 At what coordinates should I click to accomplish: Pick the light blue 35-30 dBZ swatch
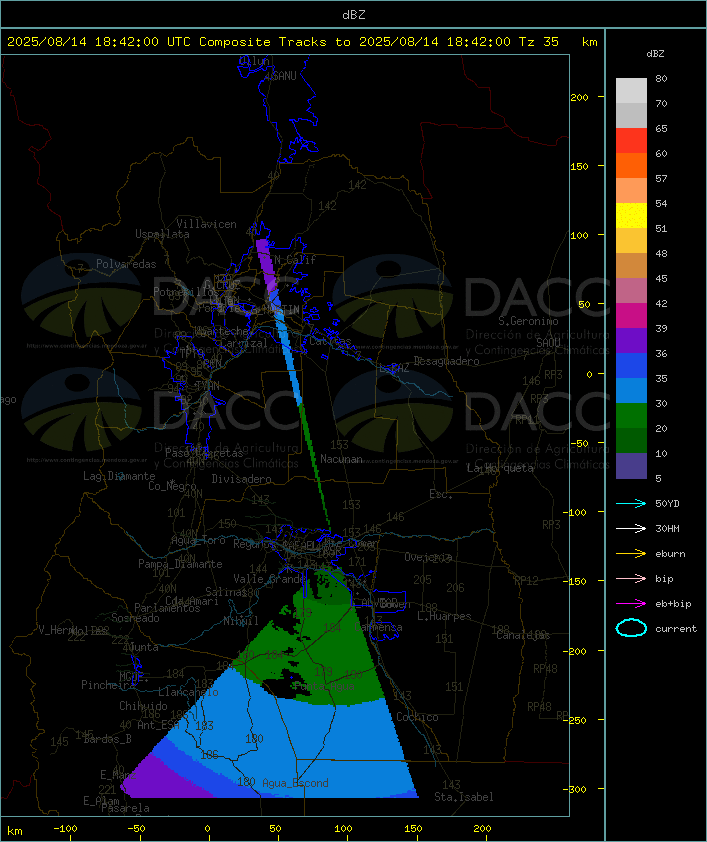tap(631, 391)
